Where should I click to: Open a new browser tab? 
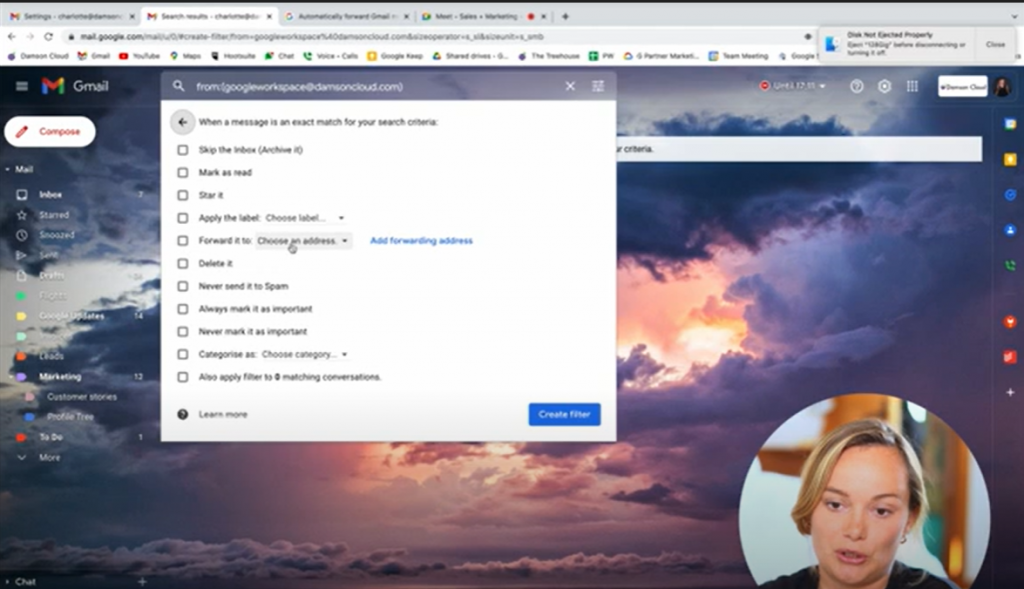click(x=566, y=16)
